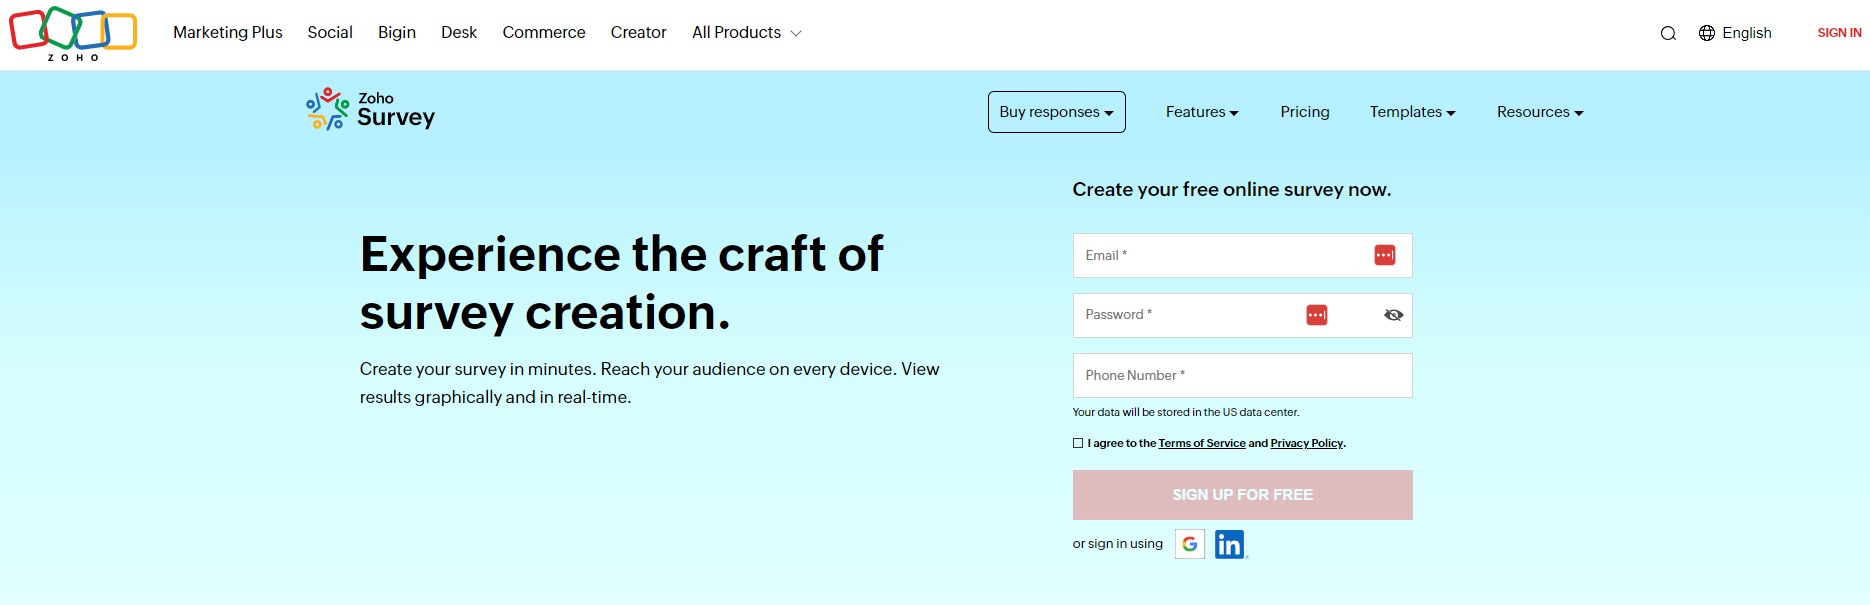Screen dimensions: 1870x605
Task: Open the Terms of Service link
Action: (1202, 443)
